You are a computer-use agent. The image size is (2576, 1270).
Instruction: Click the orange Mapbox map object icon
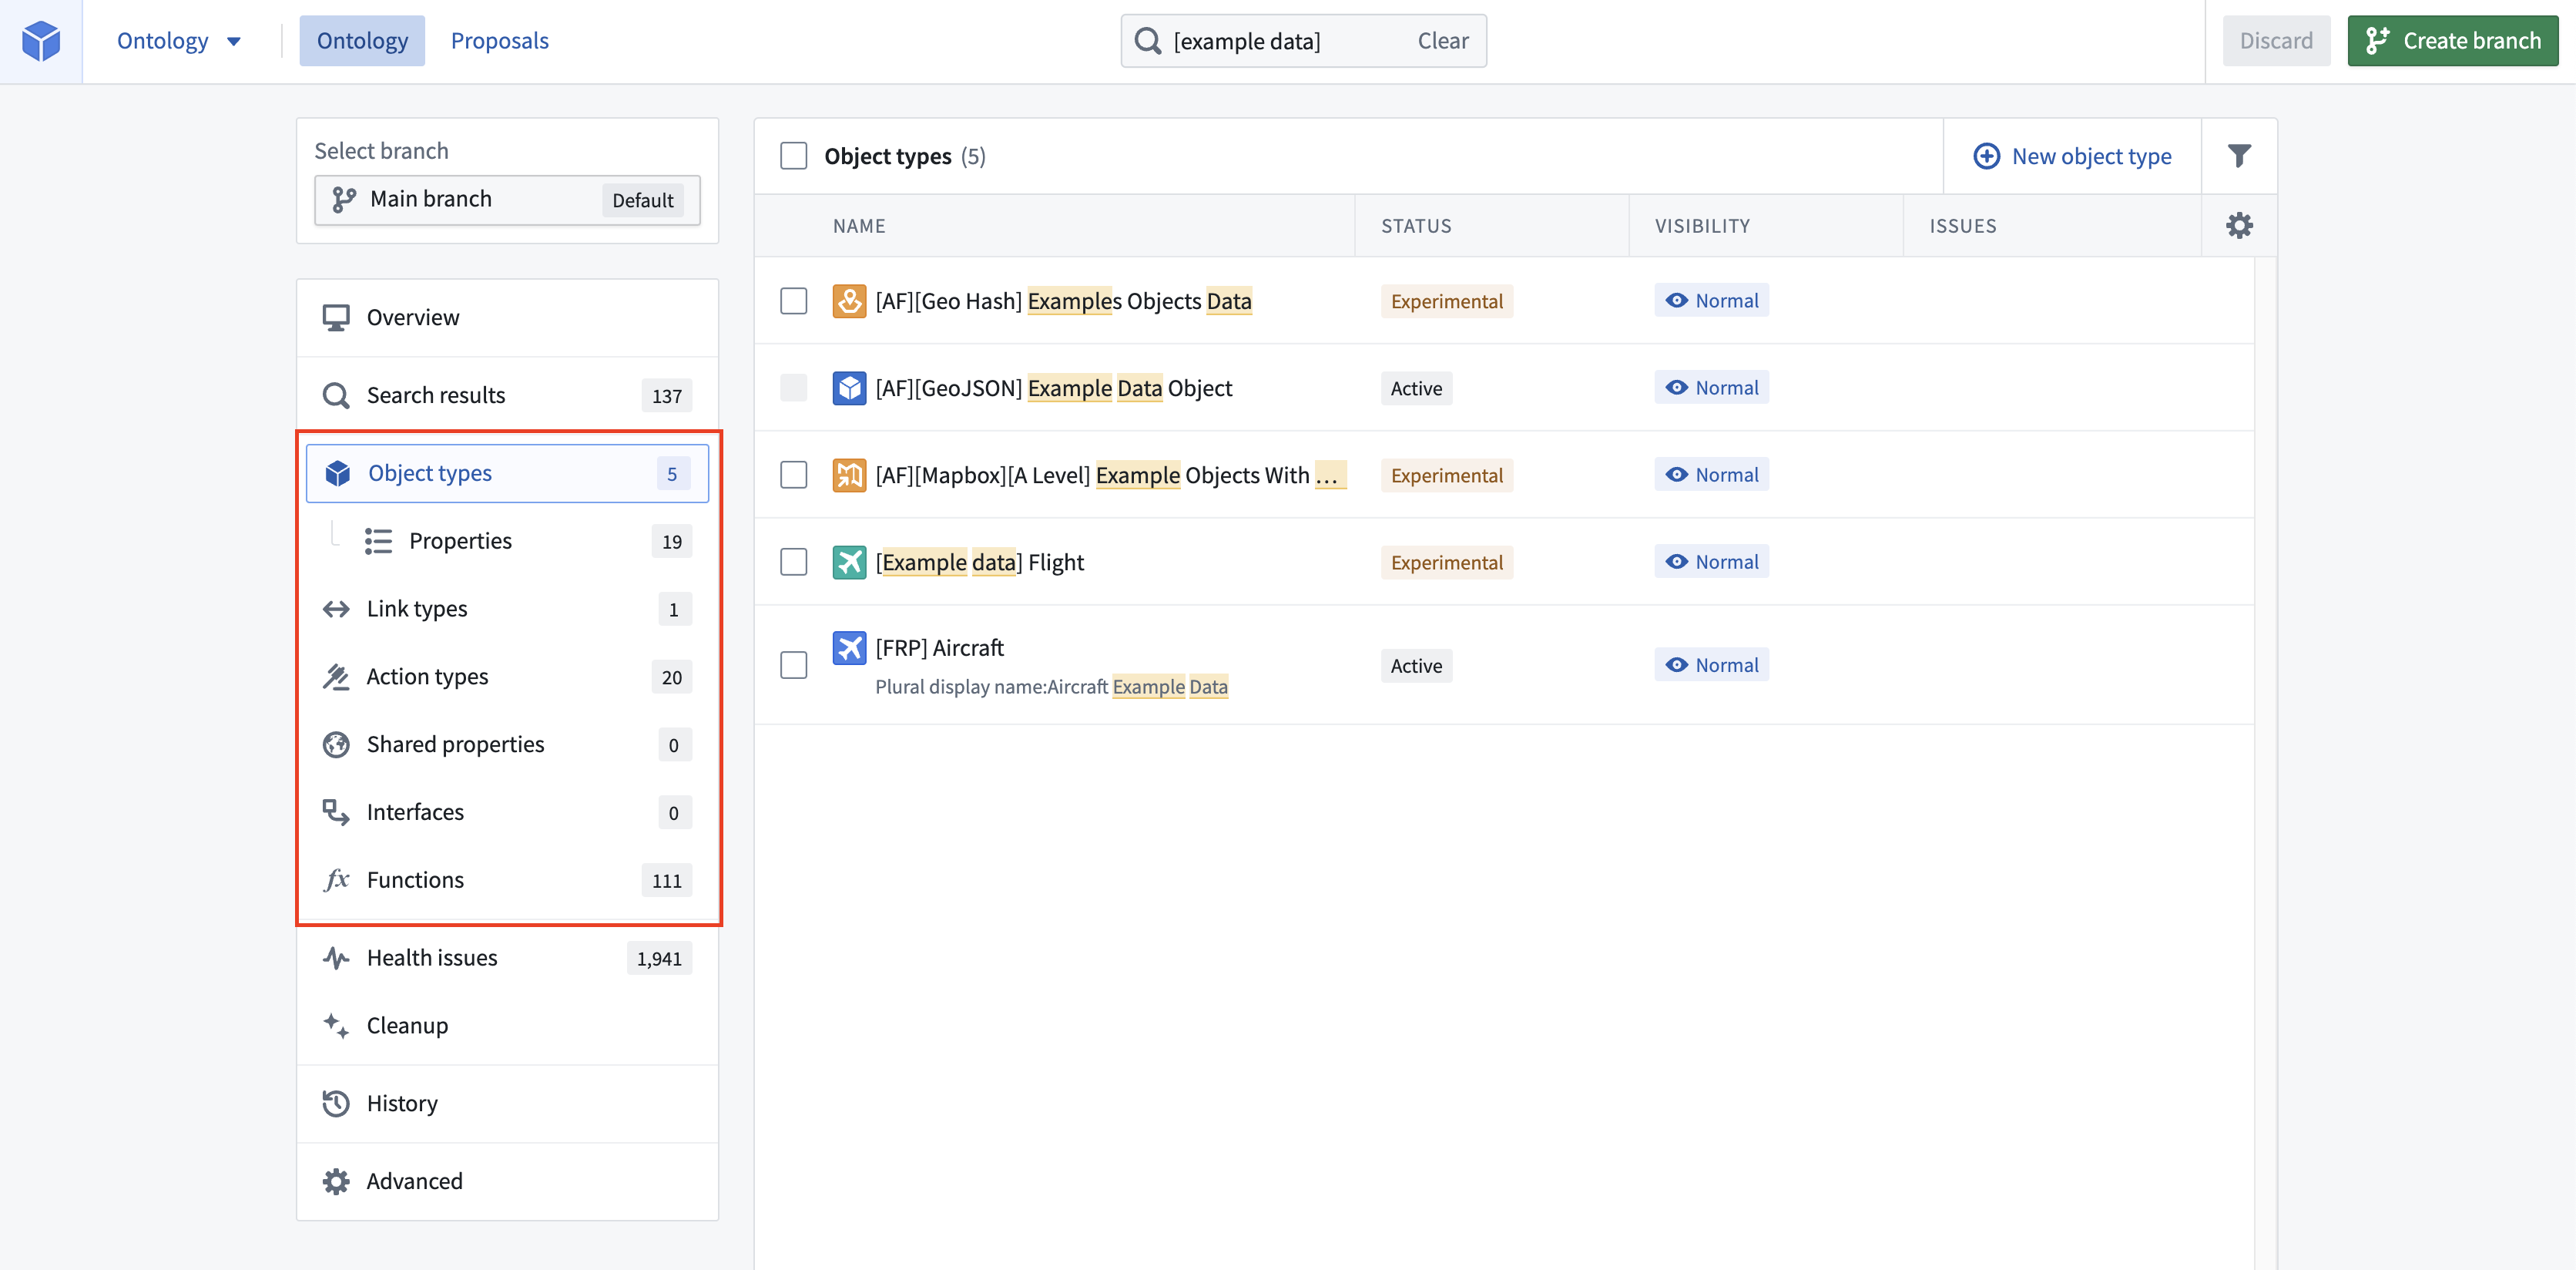849,475
